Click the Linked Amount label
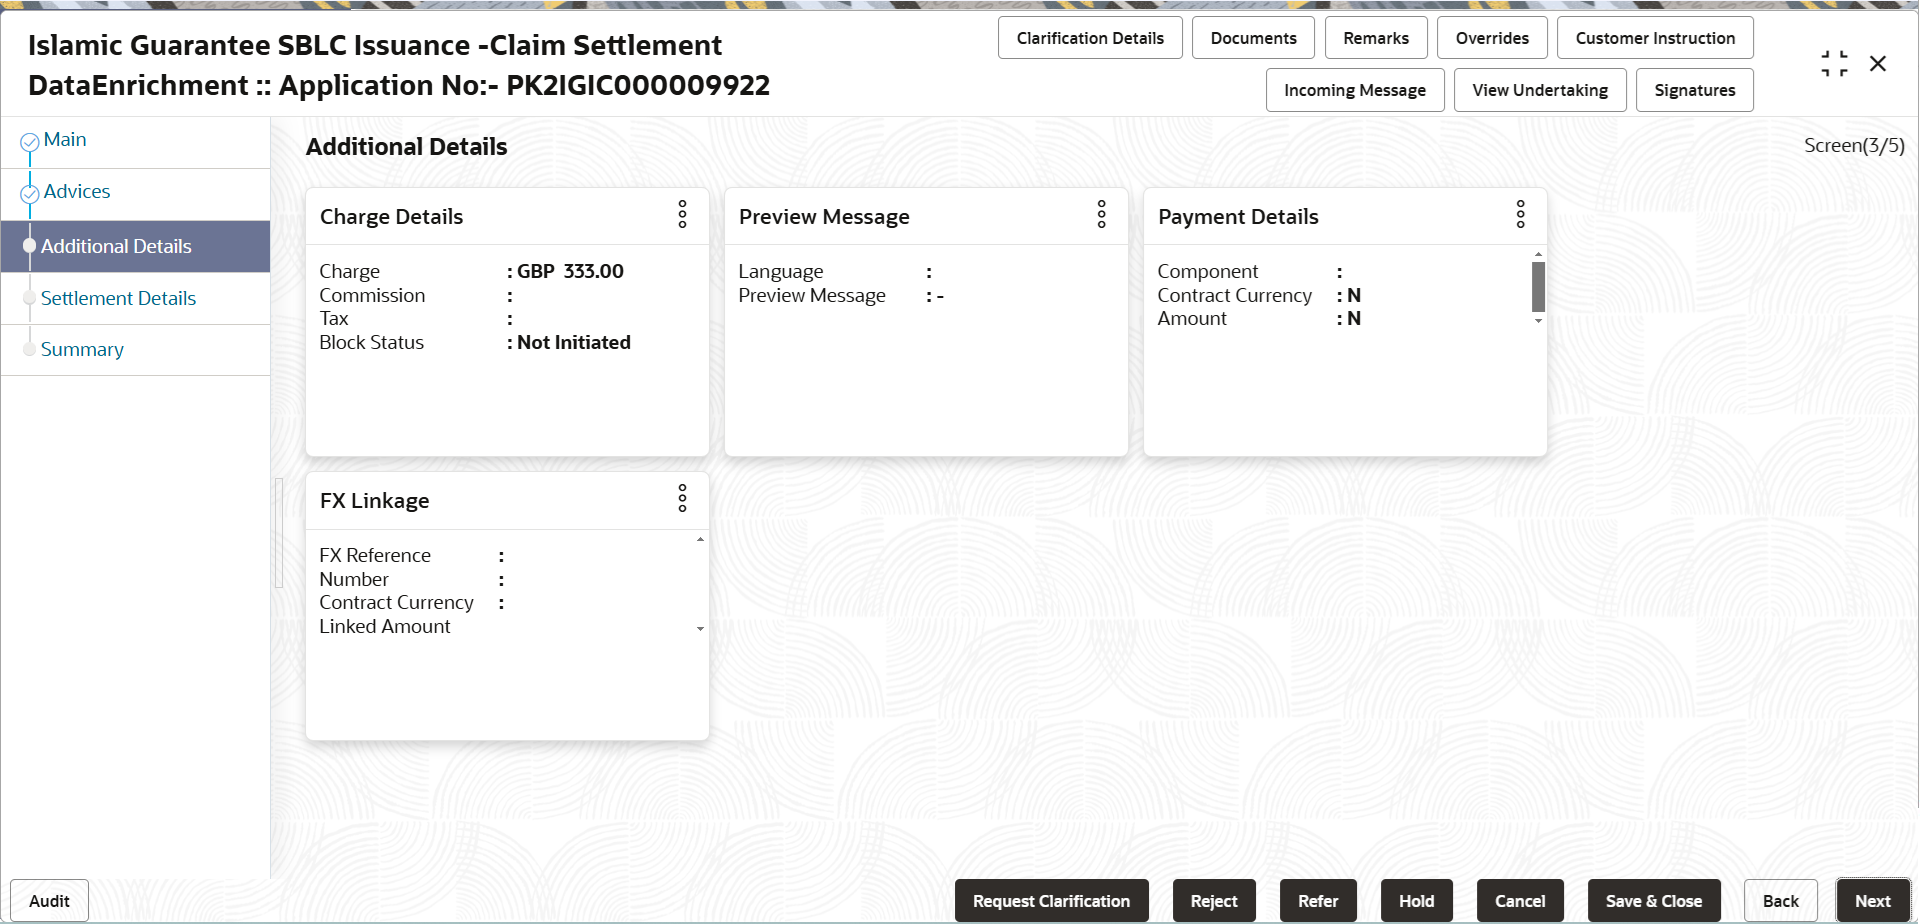 (385, 626)
